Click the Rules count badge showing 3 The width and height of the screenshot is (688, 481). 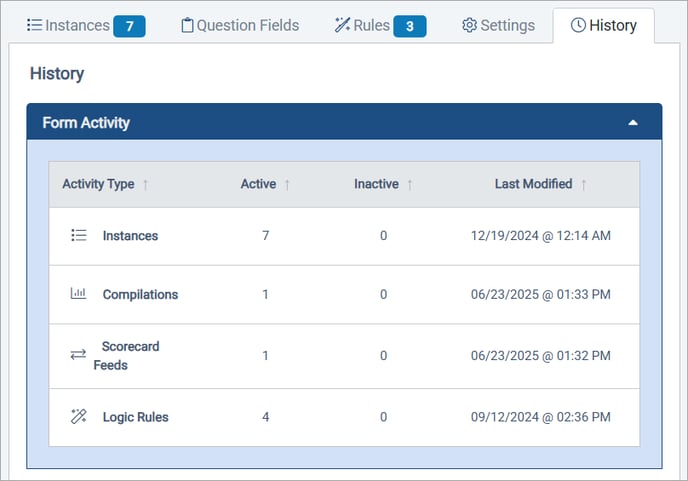click(x=409, y=26)
